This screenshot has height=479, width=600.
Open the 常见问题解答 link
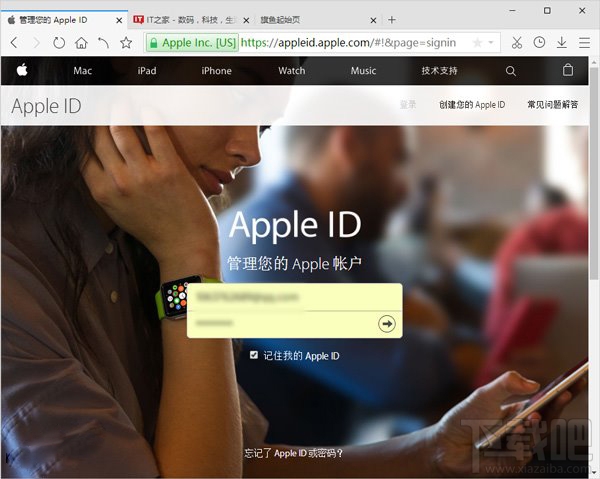(553, 105)
